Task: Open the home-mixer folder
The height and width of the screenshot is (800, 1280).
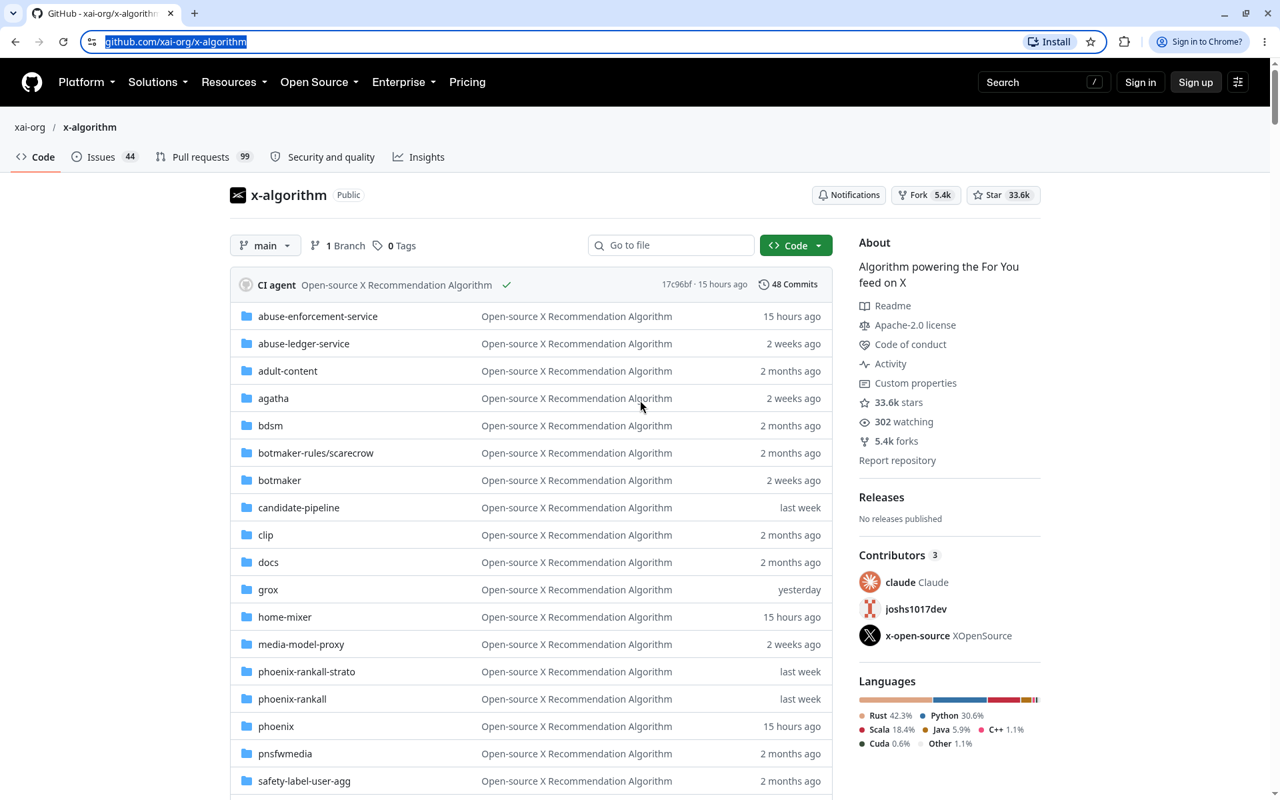Action: coord(285,618)
